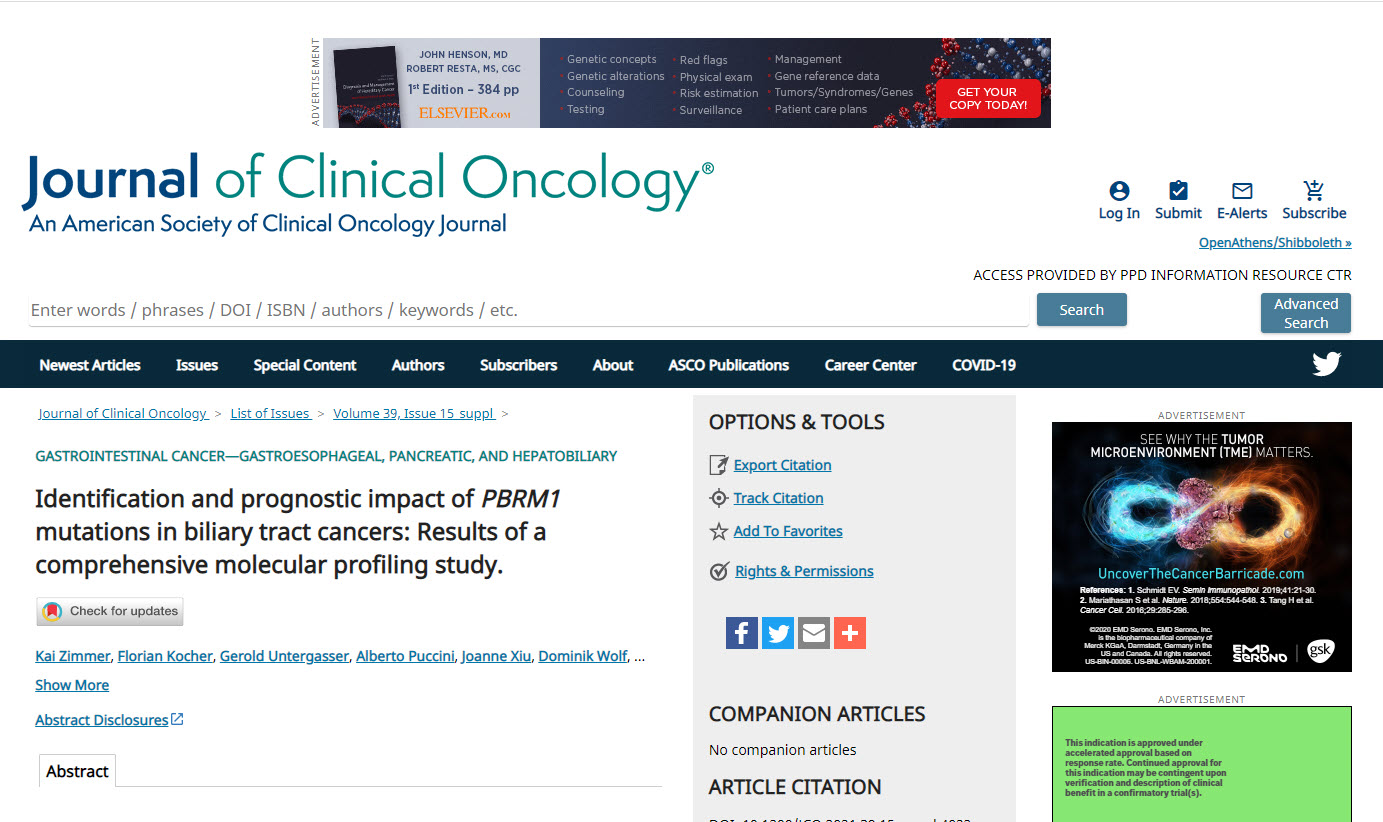Open author Kai Zimmer
This screenshot has width=1383, height=822.
[72, 656]
